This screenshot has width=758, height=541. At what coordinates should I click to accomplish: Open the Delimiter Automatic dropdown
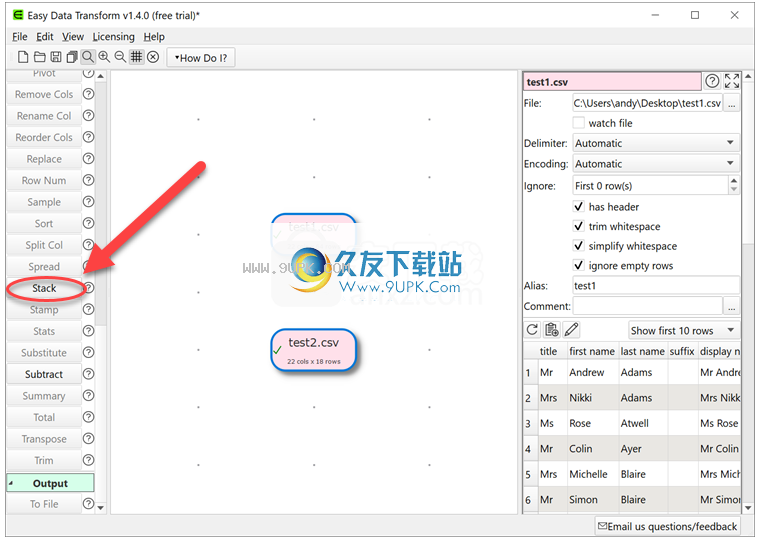point(656,143)
